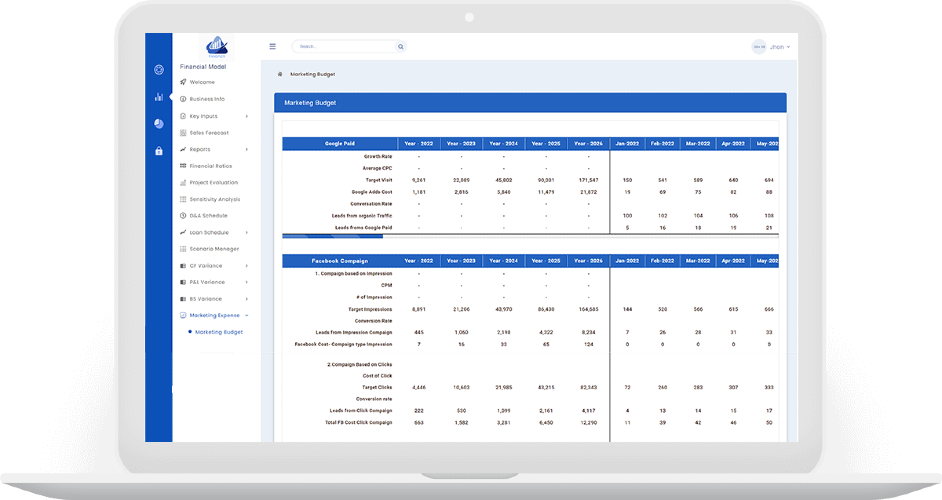Click the lock icon in blue sidebar

(159, 151)
